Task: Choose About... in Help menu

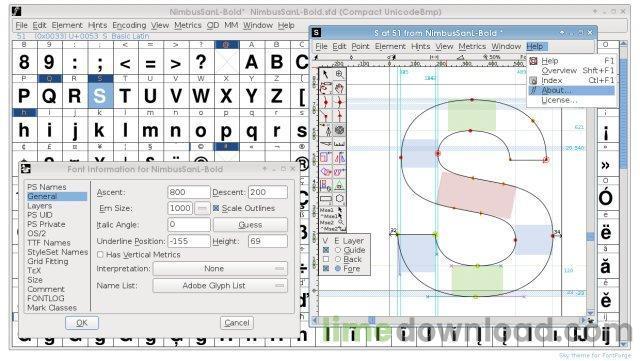Action: point(571,90)
